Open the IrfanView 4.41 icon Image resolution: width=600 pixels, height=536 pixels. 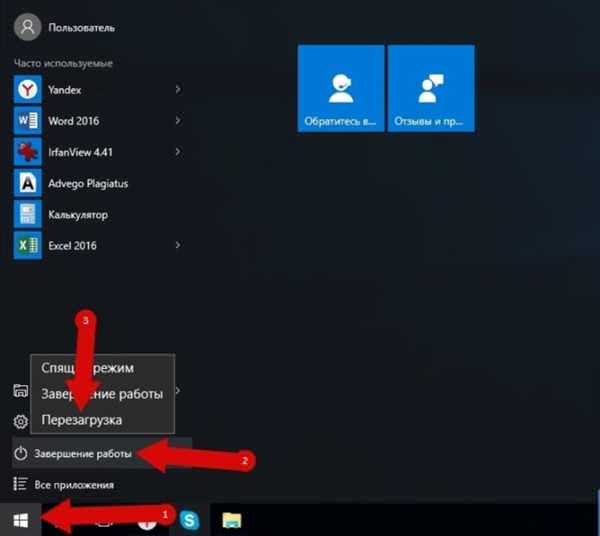coord(28,152)
